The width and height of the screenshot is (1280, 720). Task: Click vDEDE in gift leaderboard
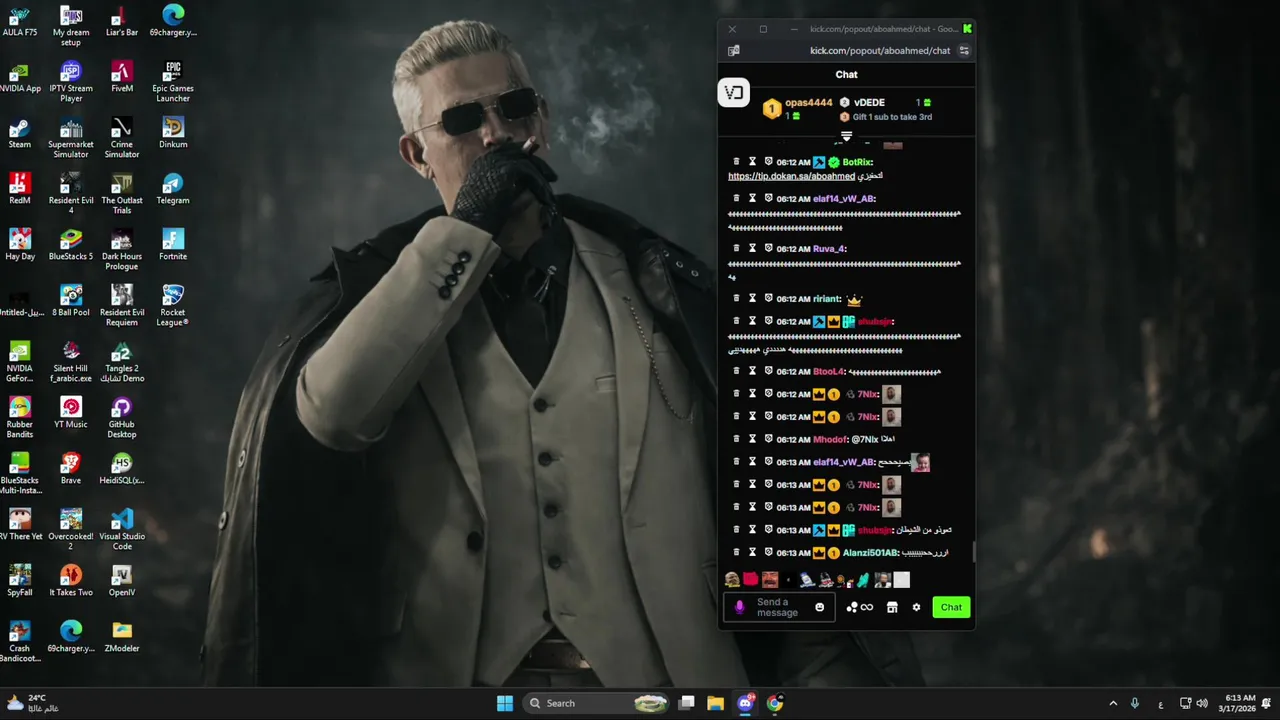coord(869,102)
